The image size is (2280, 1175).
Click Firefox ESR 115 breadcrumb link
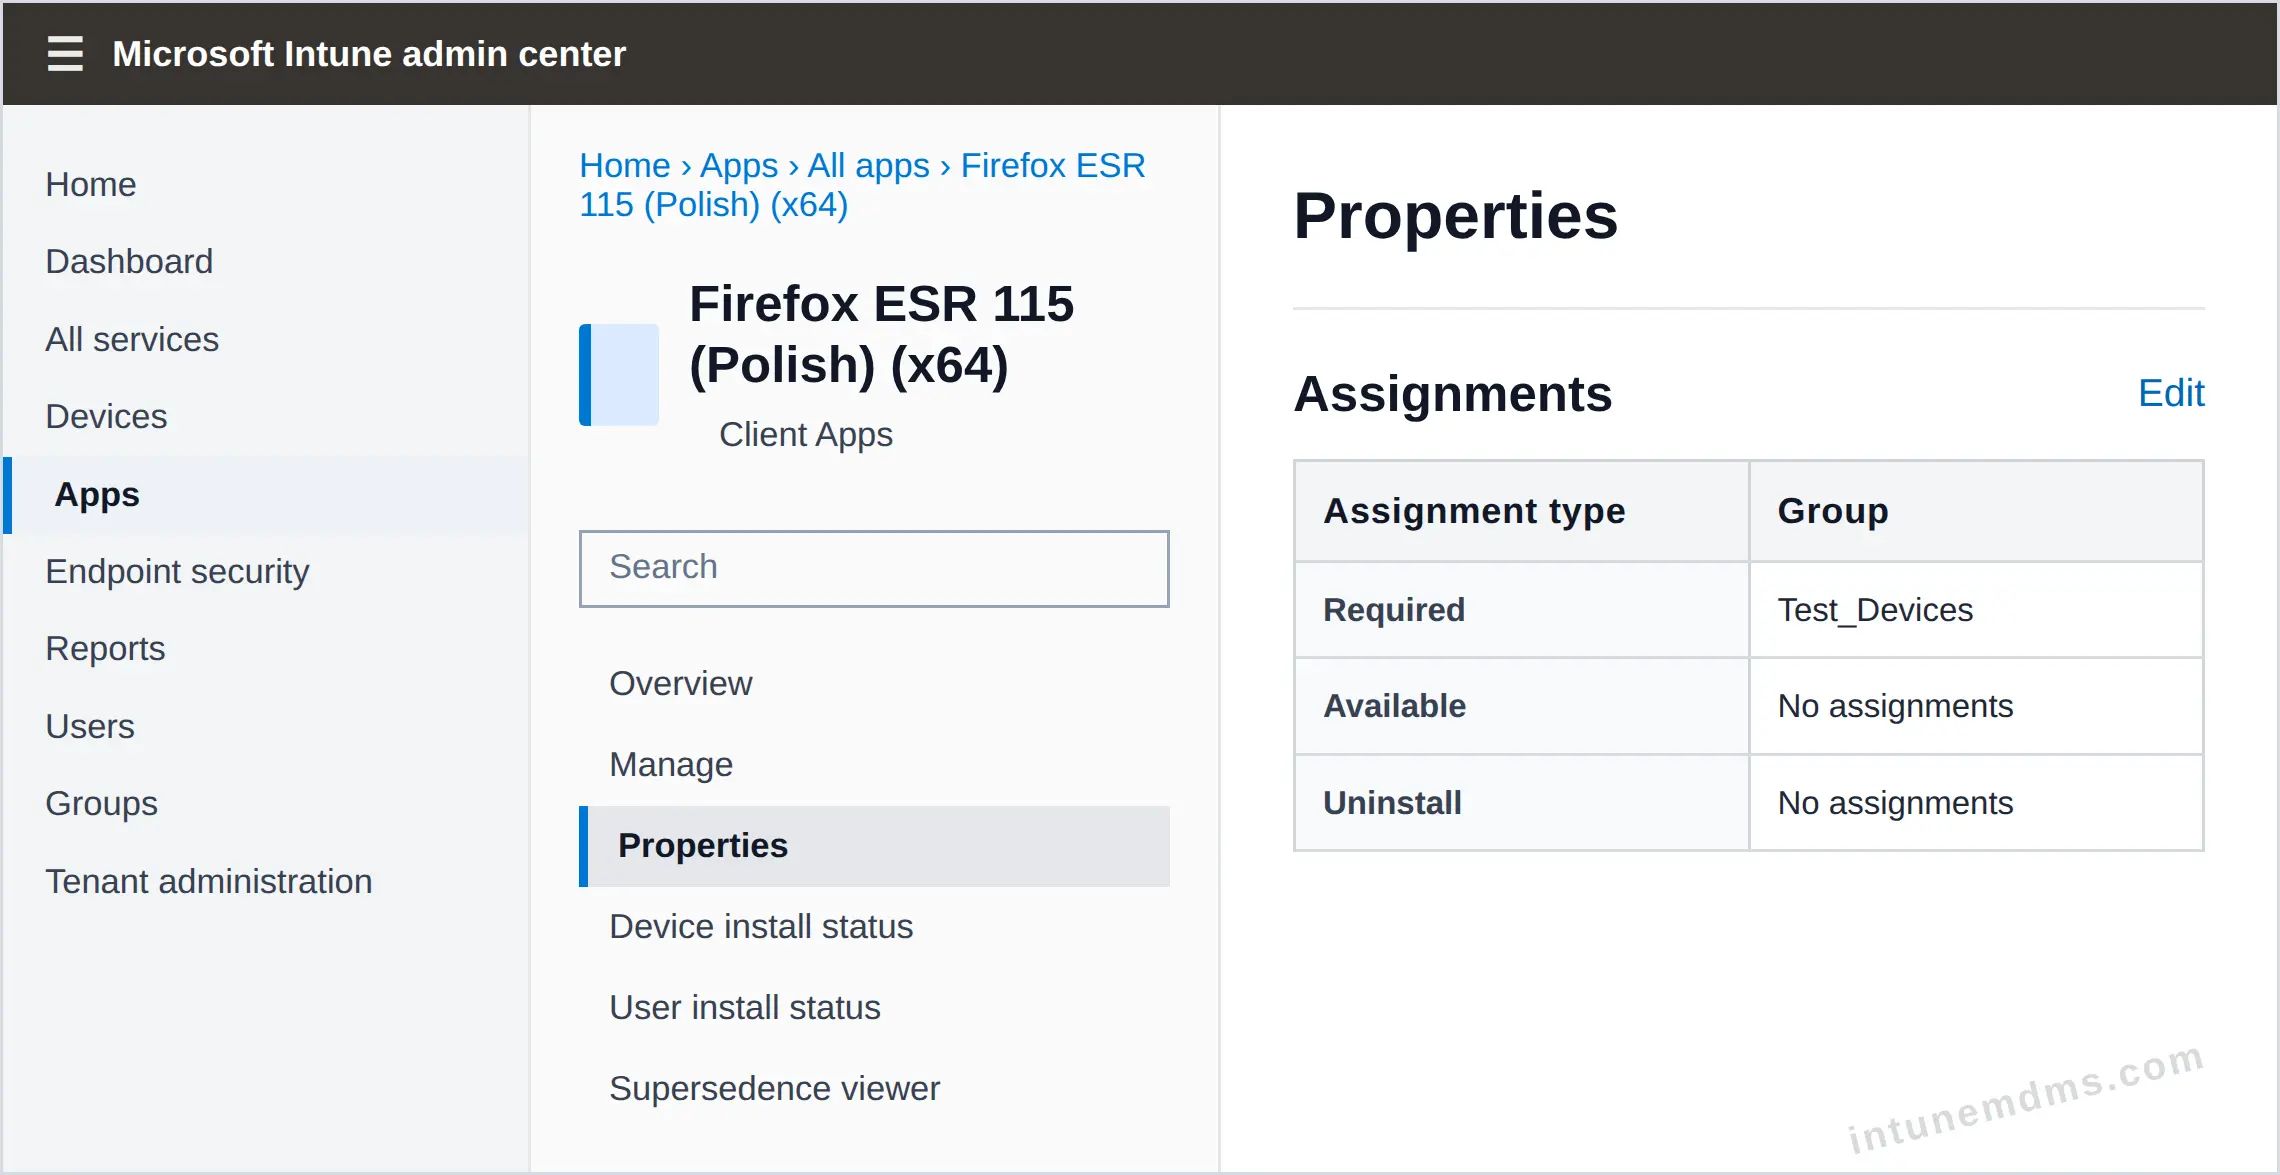pyautogui.click(x=862, y=185)
